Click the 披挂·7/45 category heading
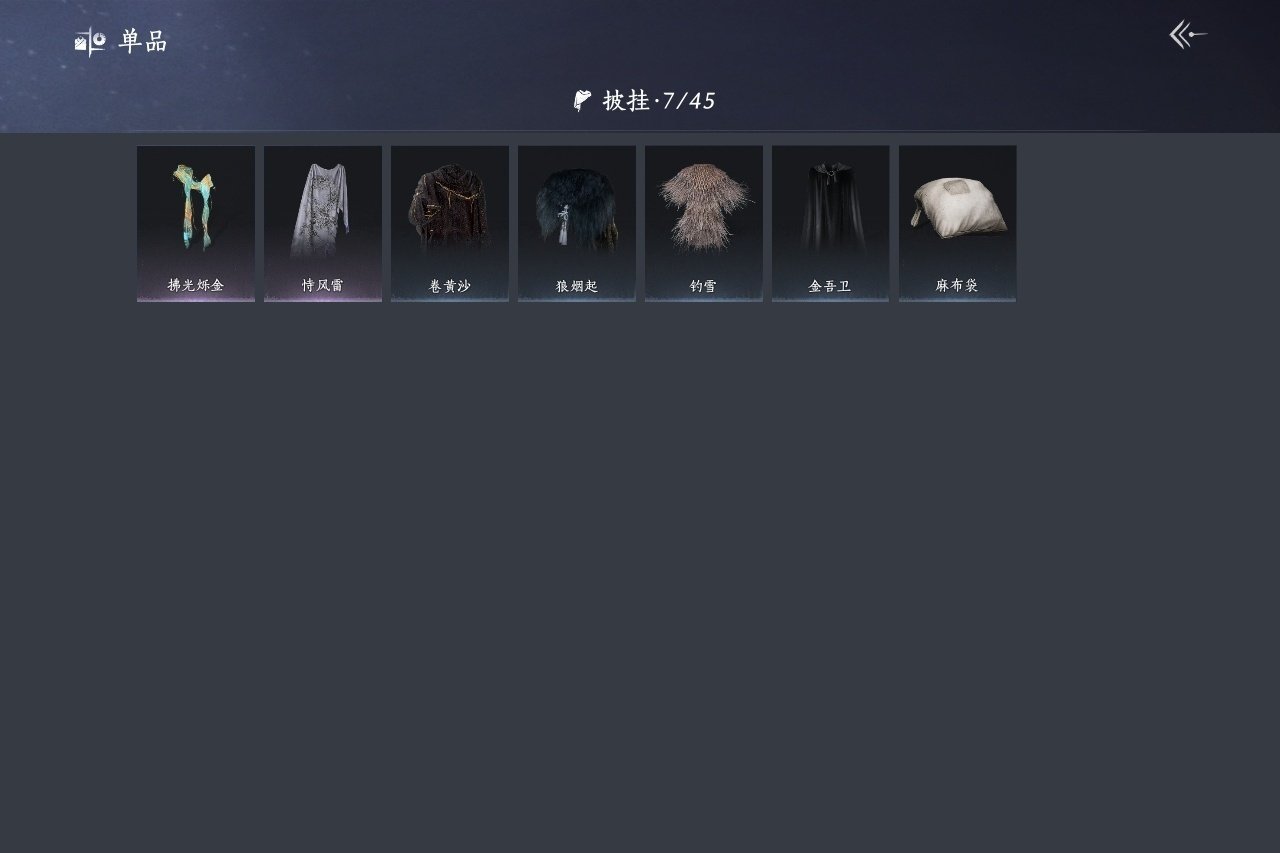 click(x=645, y=100)
